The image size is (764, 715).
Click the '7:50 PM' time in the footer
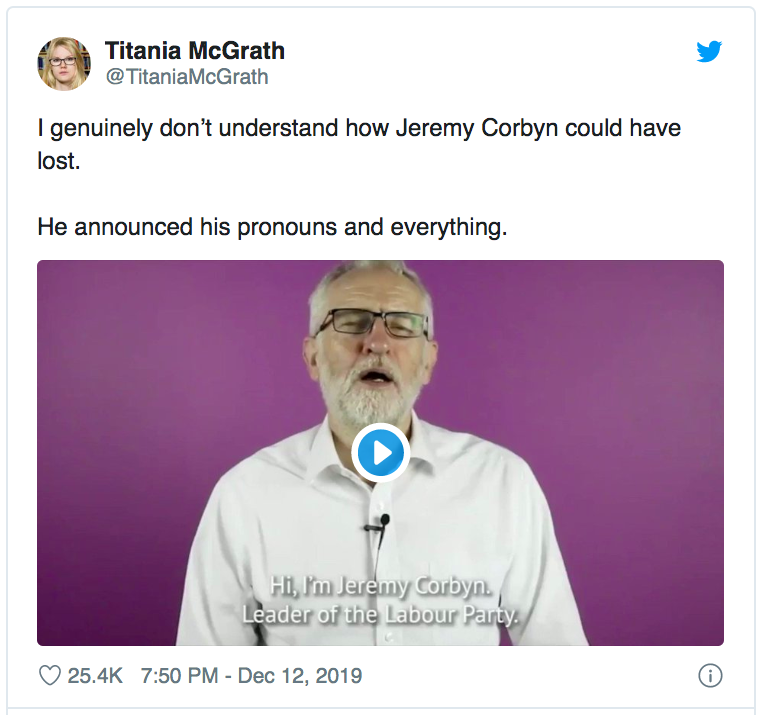point(179,676)
